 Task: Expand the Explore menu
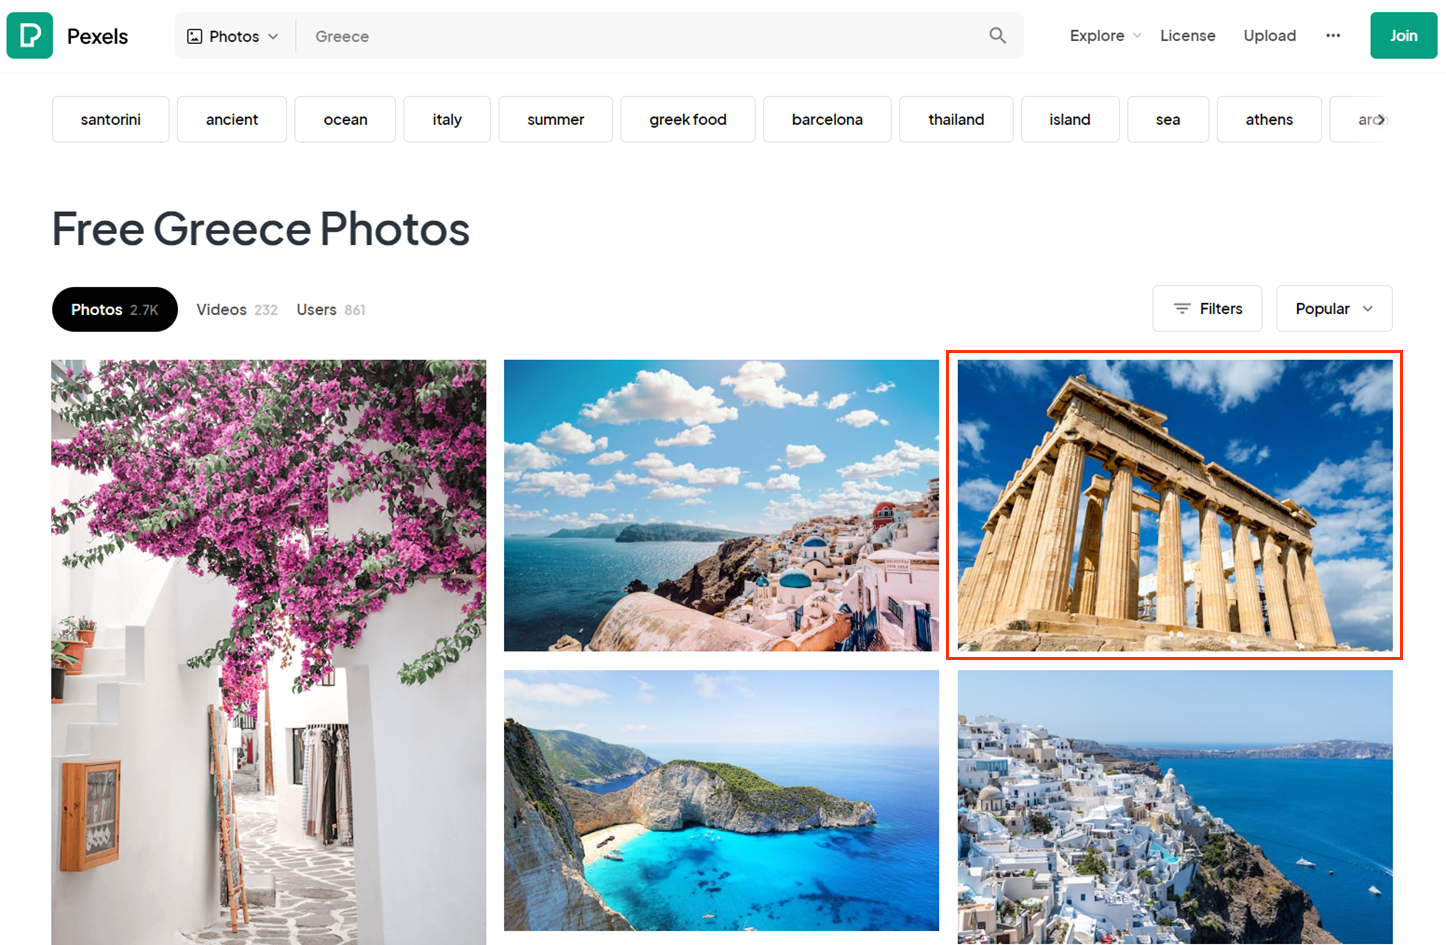coord(1105,35)
